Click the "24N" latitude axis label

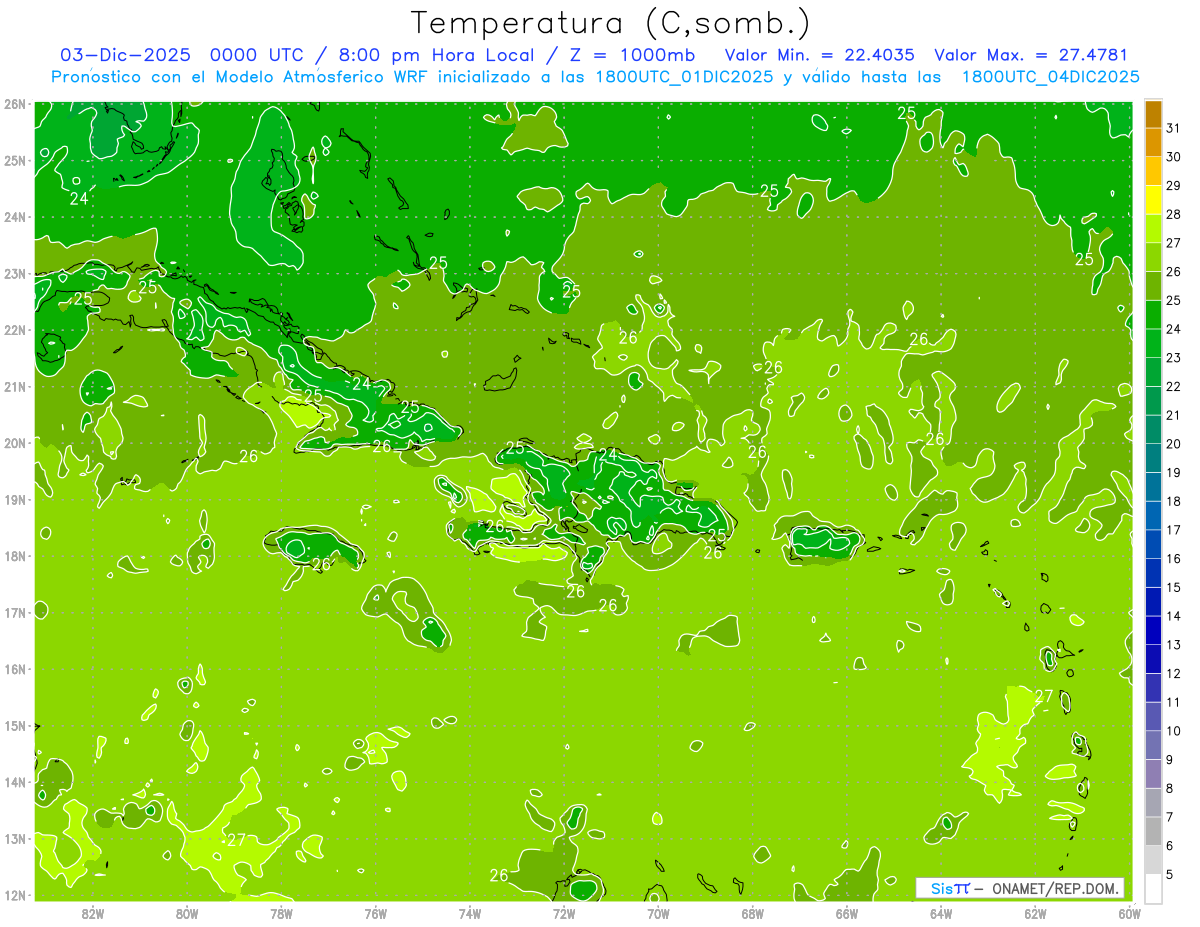click(15, 217)
